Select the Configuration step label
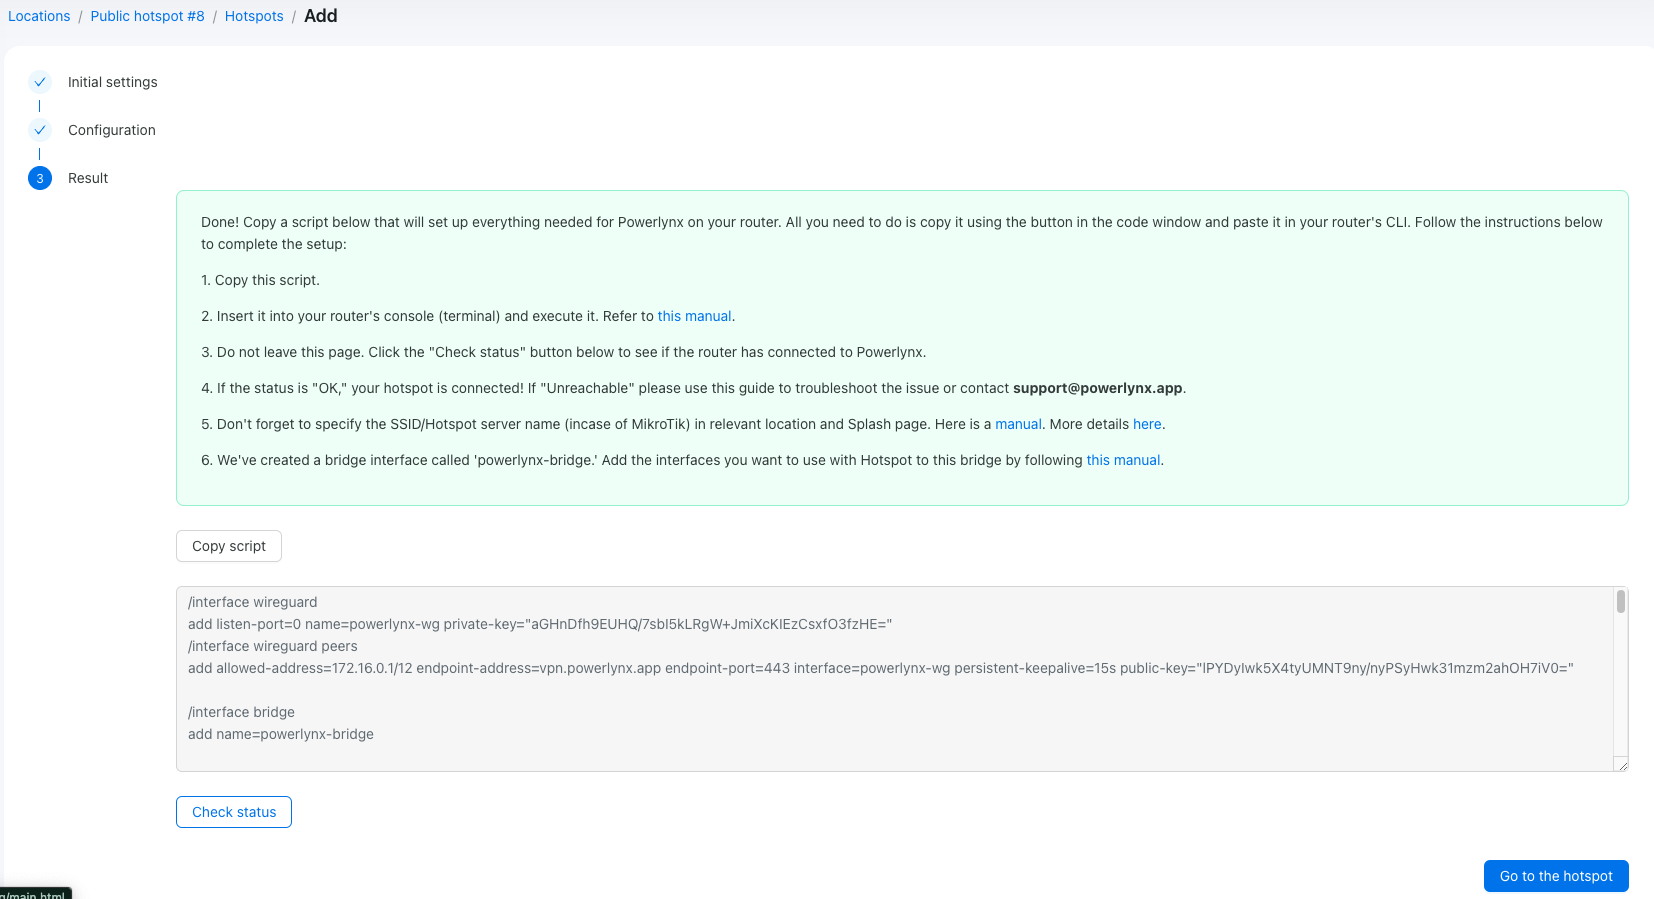The height and width of the screenshot is (899, 1654). pos(112,130)
